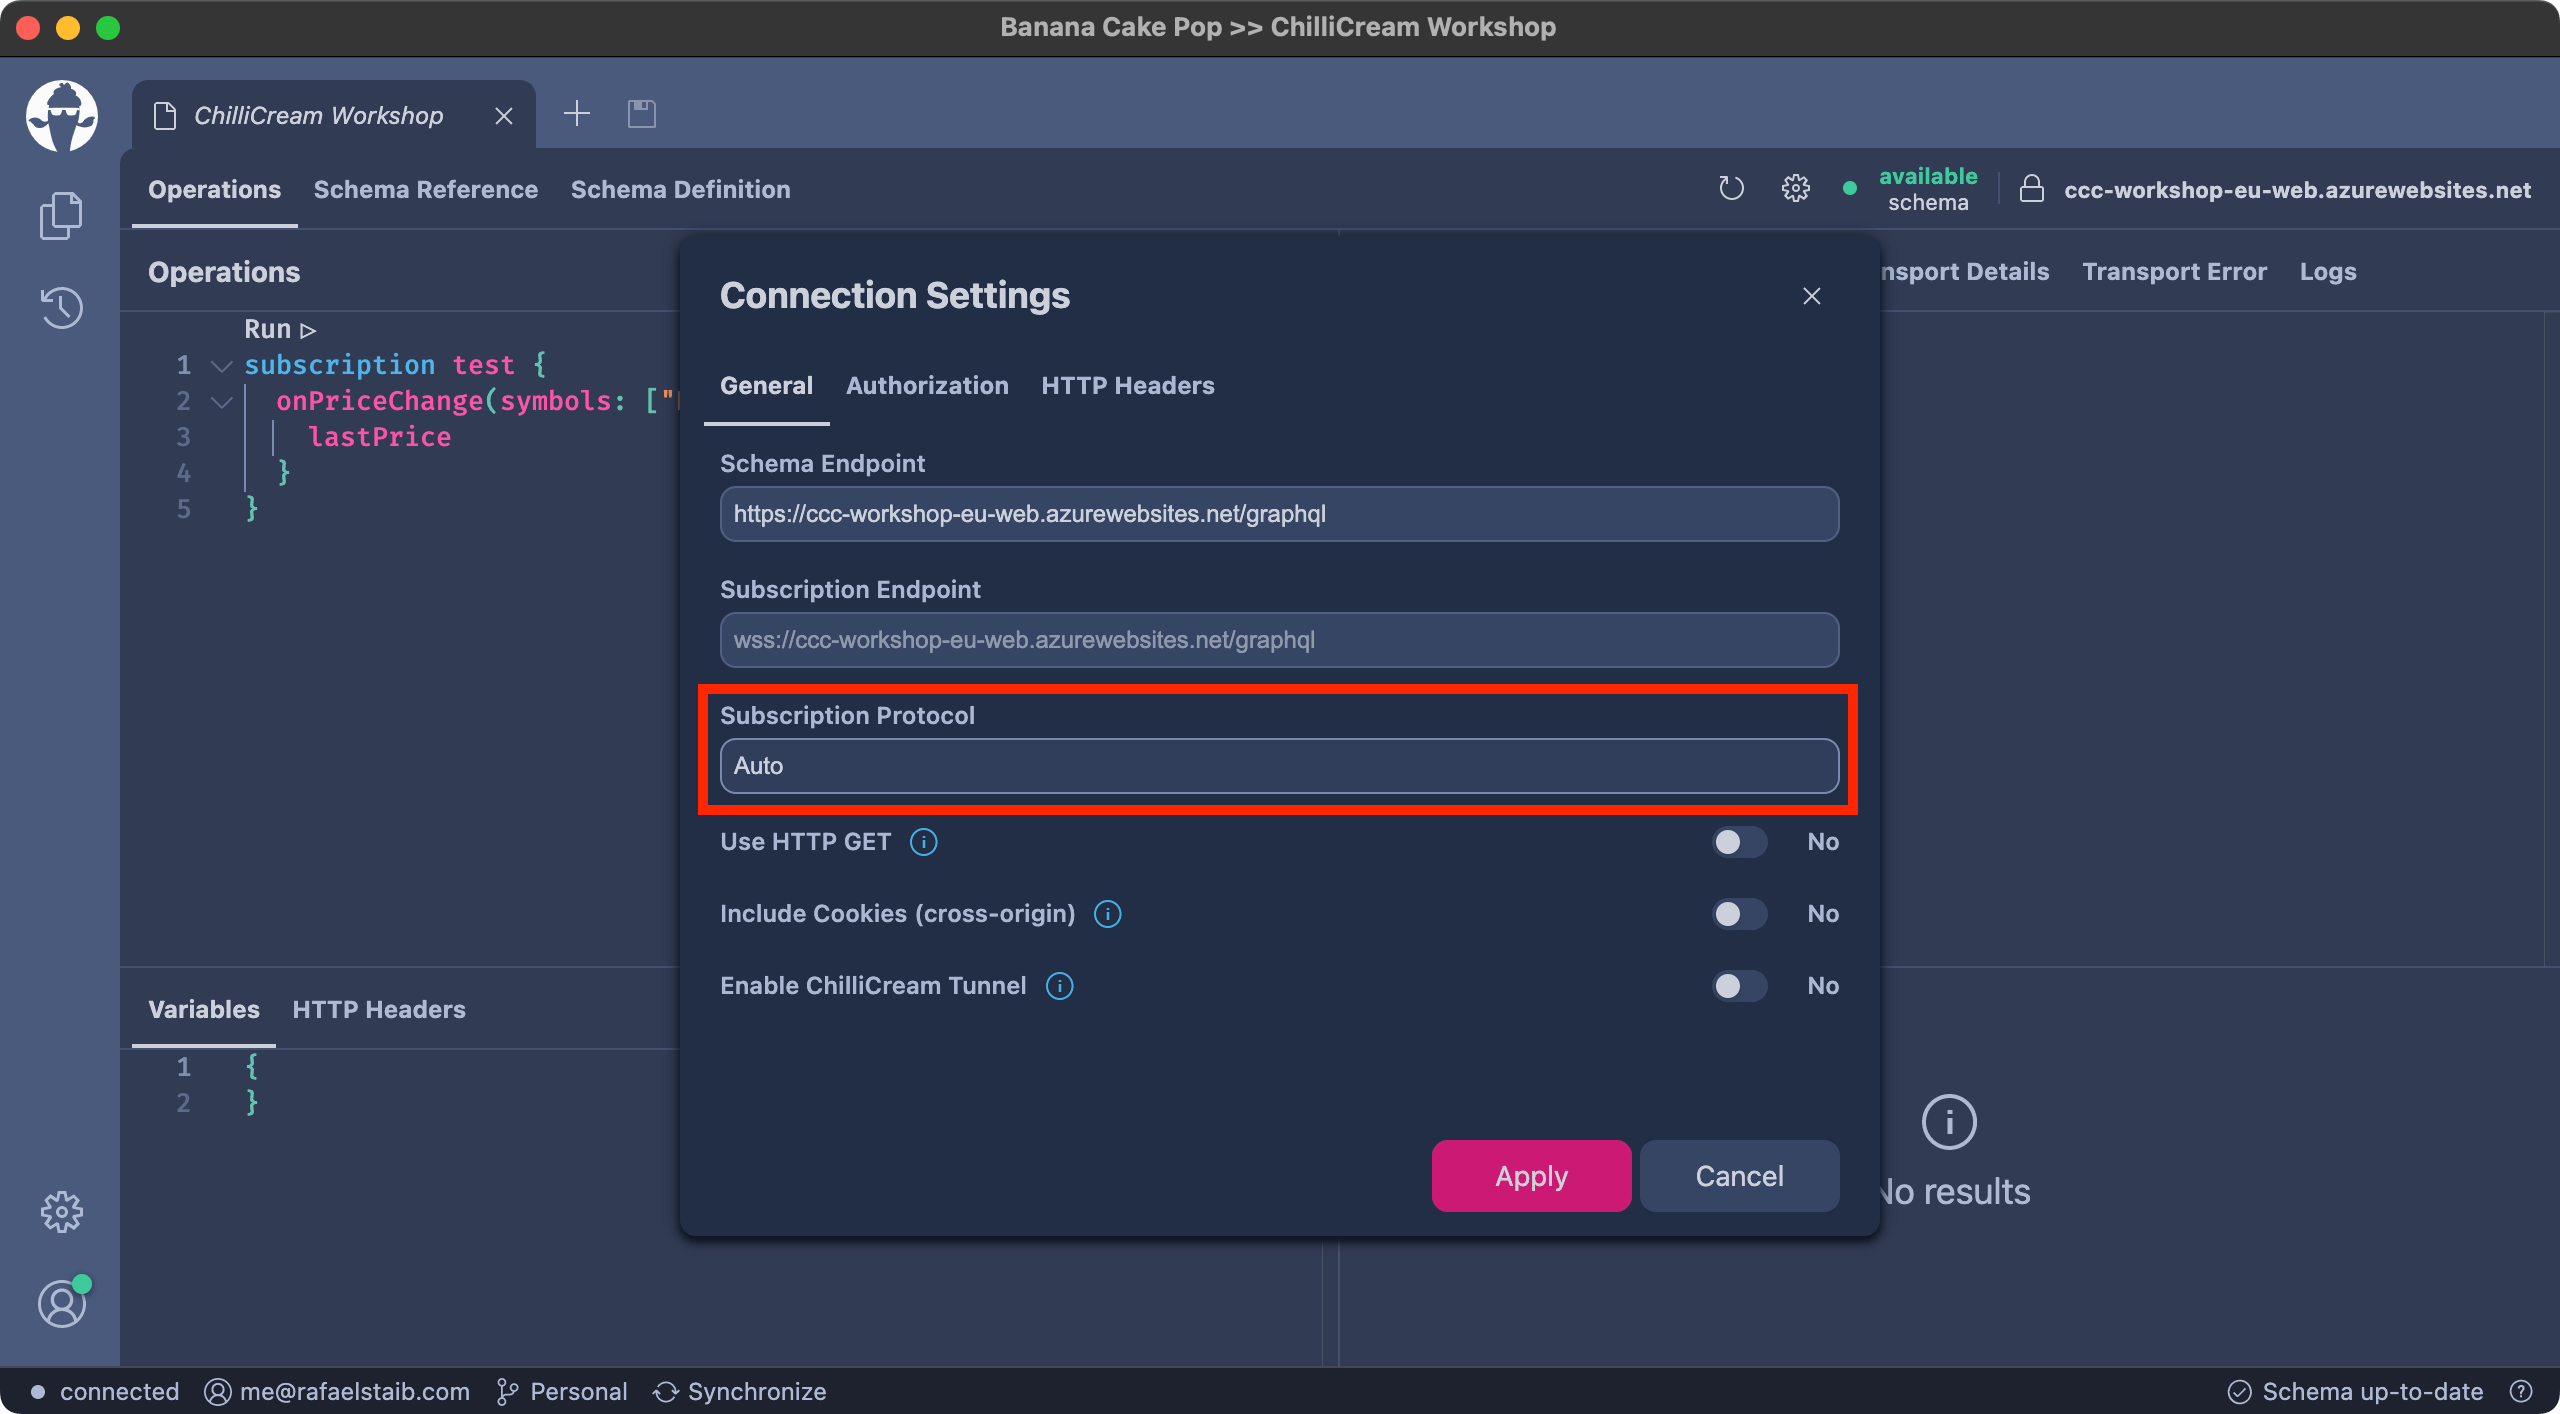Open the Schema Reference tab
This screenshot has width=2560, height=1414.
tap(426, 190)
